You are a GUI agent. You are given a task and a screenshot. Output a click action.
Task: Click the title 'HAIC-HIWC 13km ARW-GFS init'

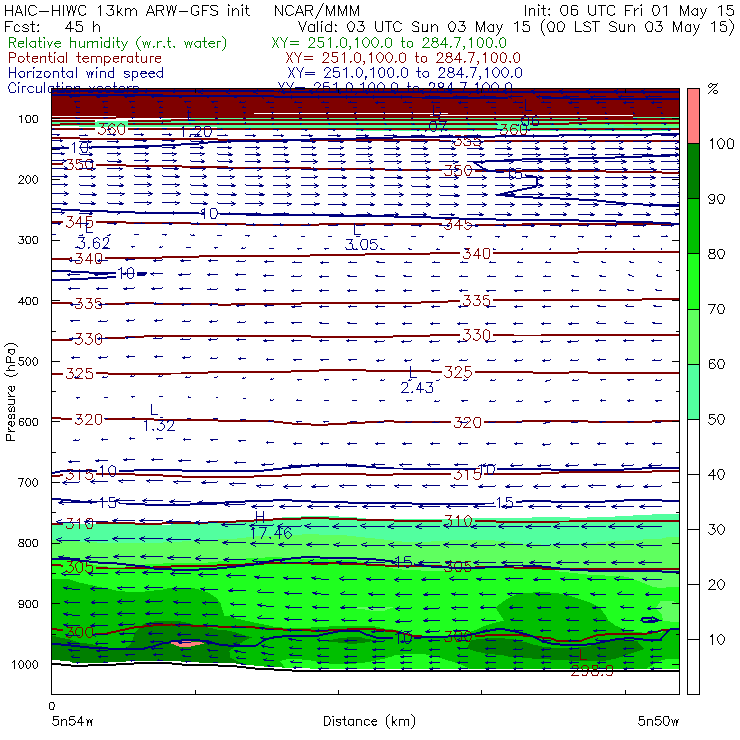pyautogui.click(x=127, y=10)
